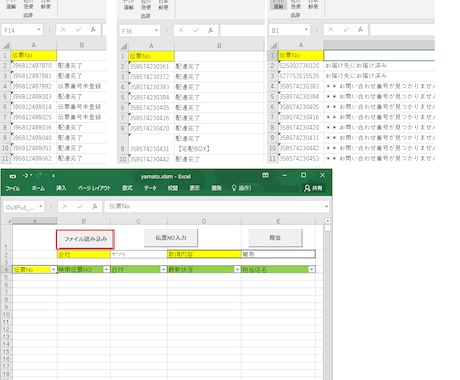This screenshot has width=460, height=380.
Task: Open the OutPut name box dropdown in yamato.xlsm
Action: point(40,207)
